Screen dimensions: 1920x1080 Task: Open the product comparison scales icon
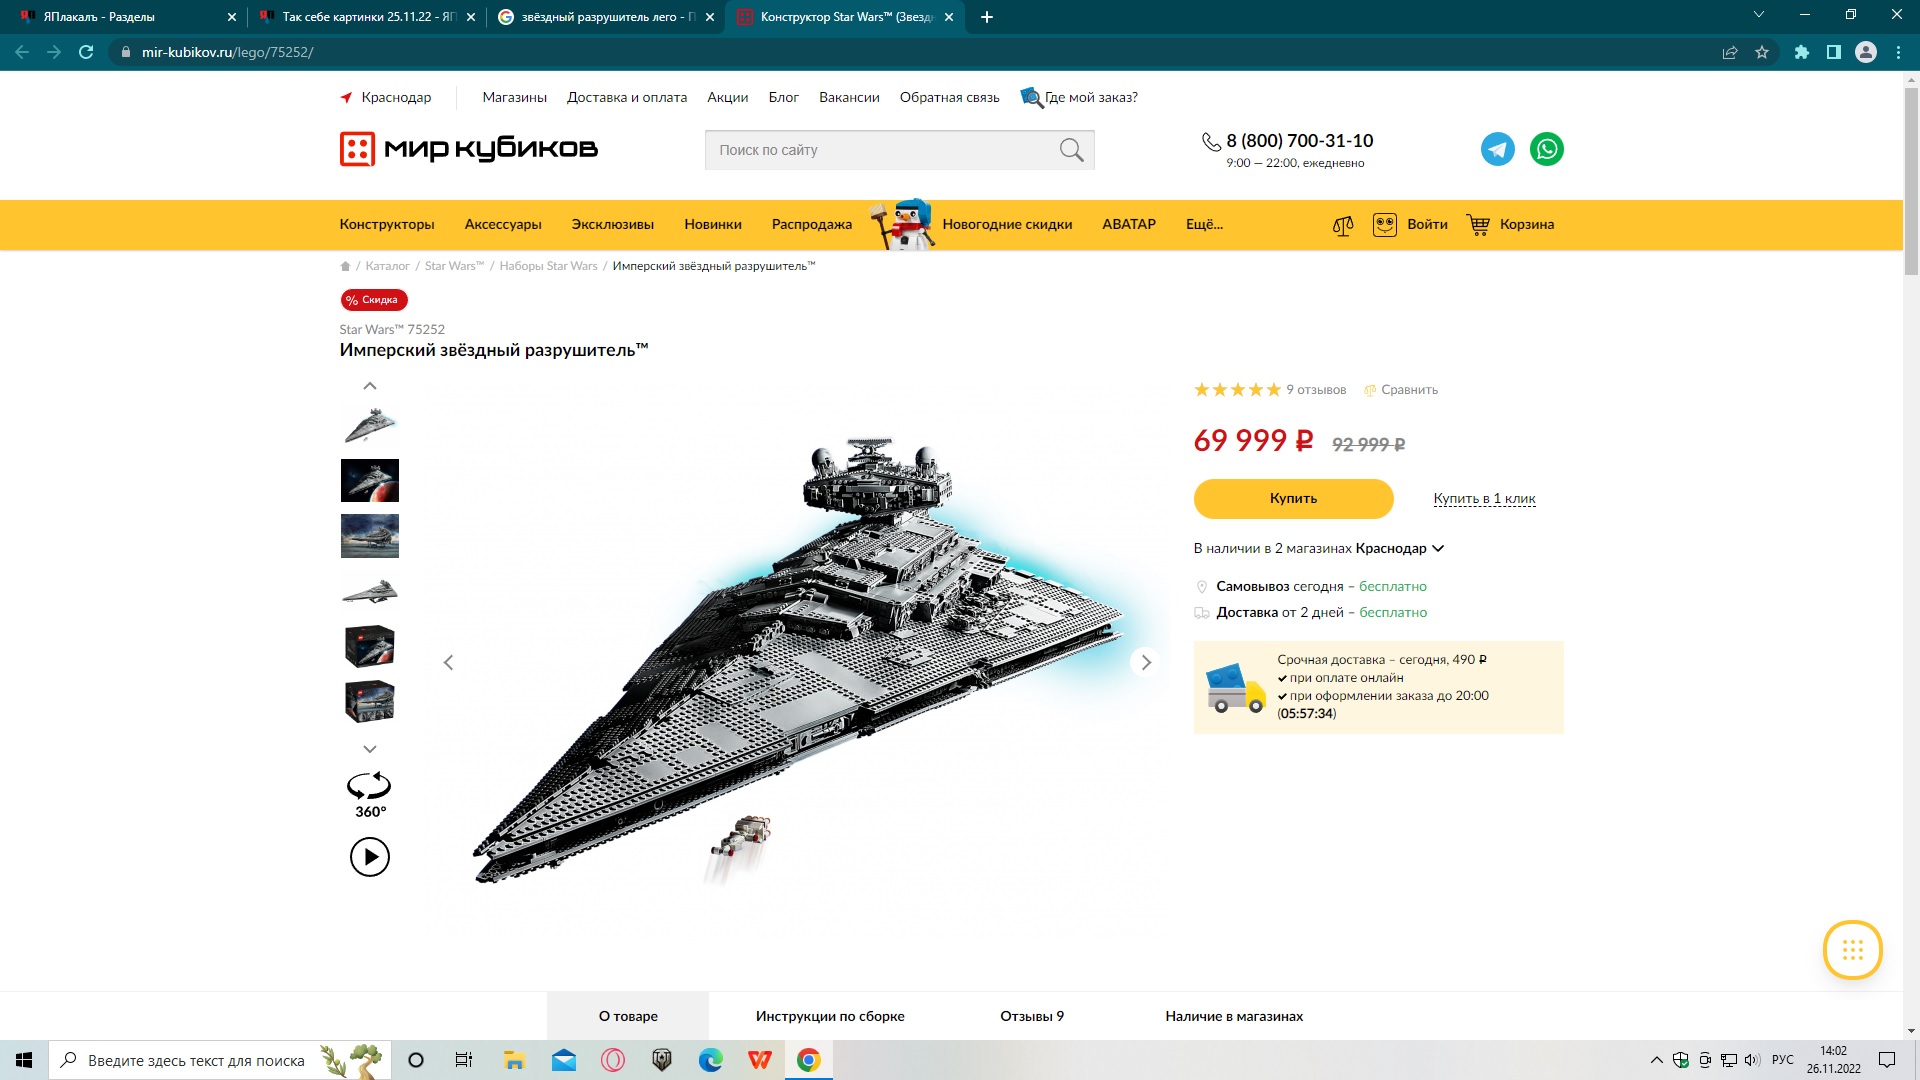pos(1343,225)
